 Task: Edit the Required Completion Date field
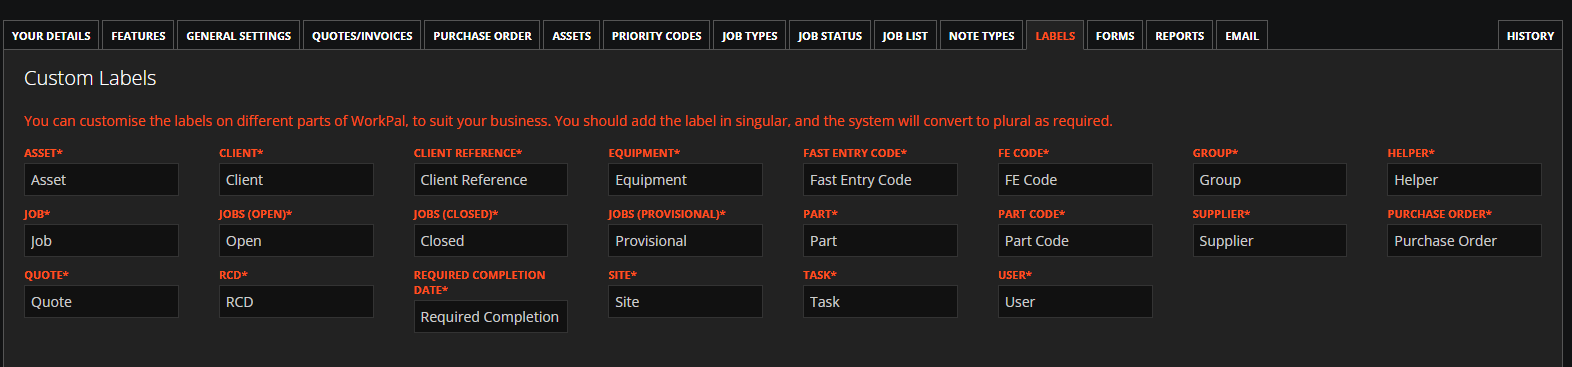point(491,317)
